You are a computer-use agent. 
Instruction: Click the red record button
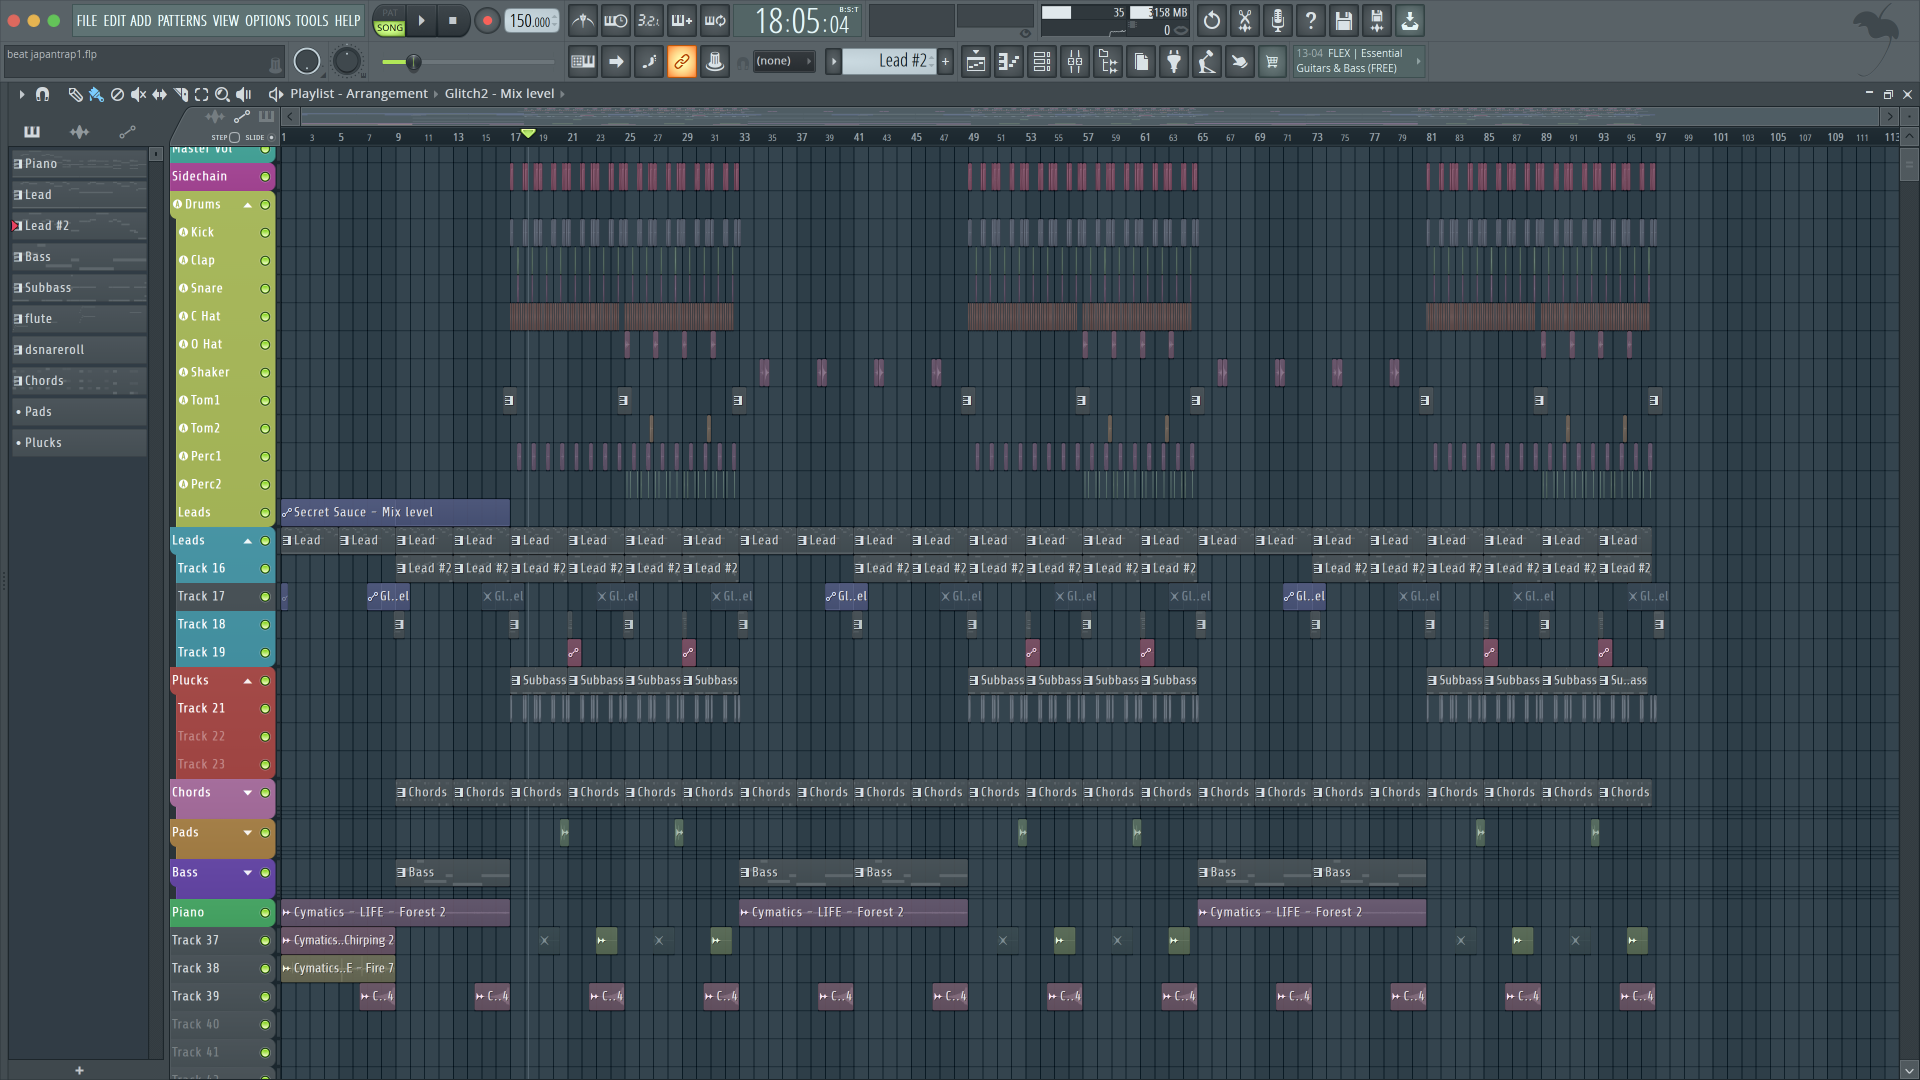[x=487, y=20]
